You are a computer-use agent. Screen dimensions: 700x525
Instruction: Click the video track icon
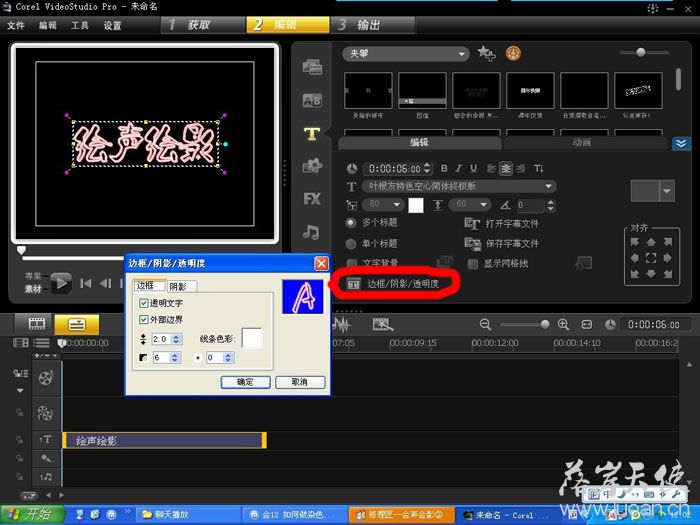coord(46,378)
